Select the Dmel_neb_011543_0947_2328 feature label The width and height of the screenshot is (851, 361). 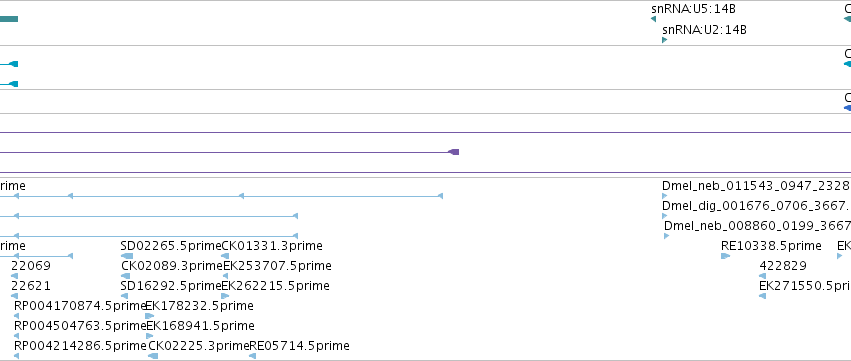[x=756, y=186]
